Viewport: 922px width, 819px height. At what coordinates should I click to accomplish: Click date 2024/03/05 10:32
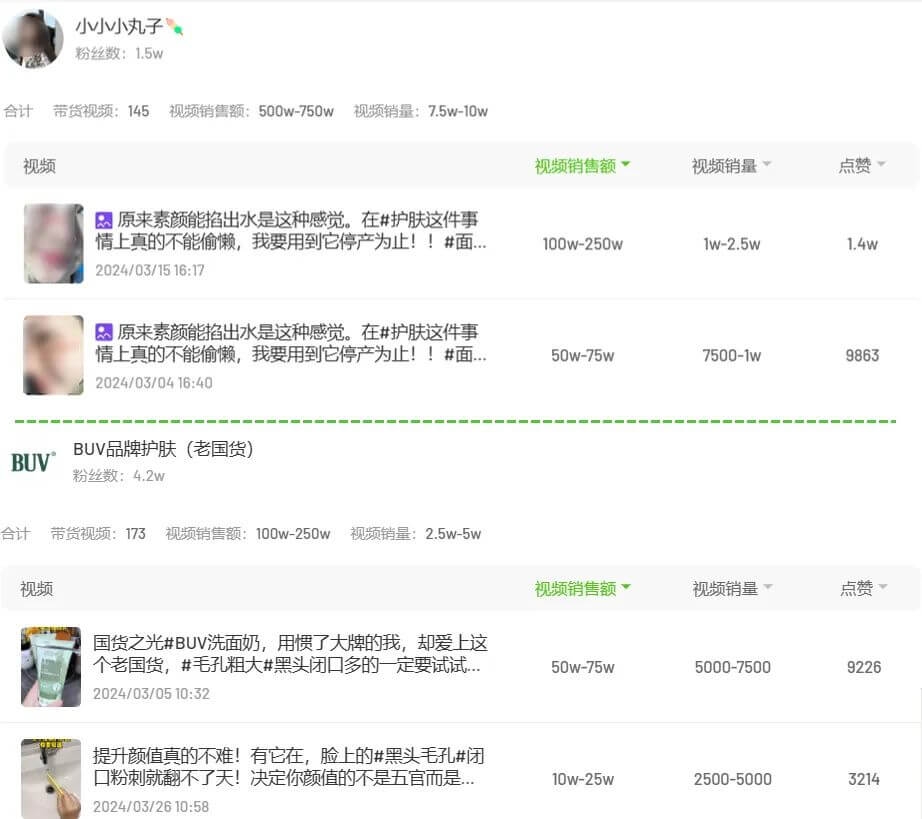[x=151, y=694]
